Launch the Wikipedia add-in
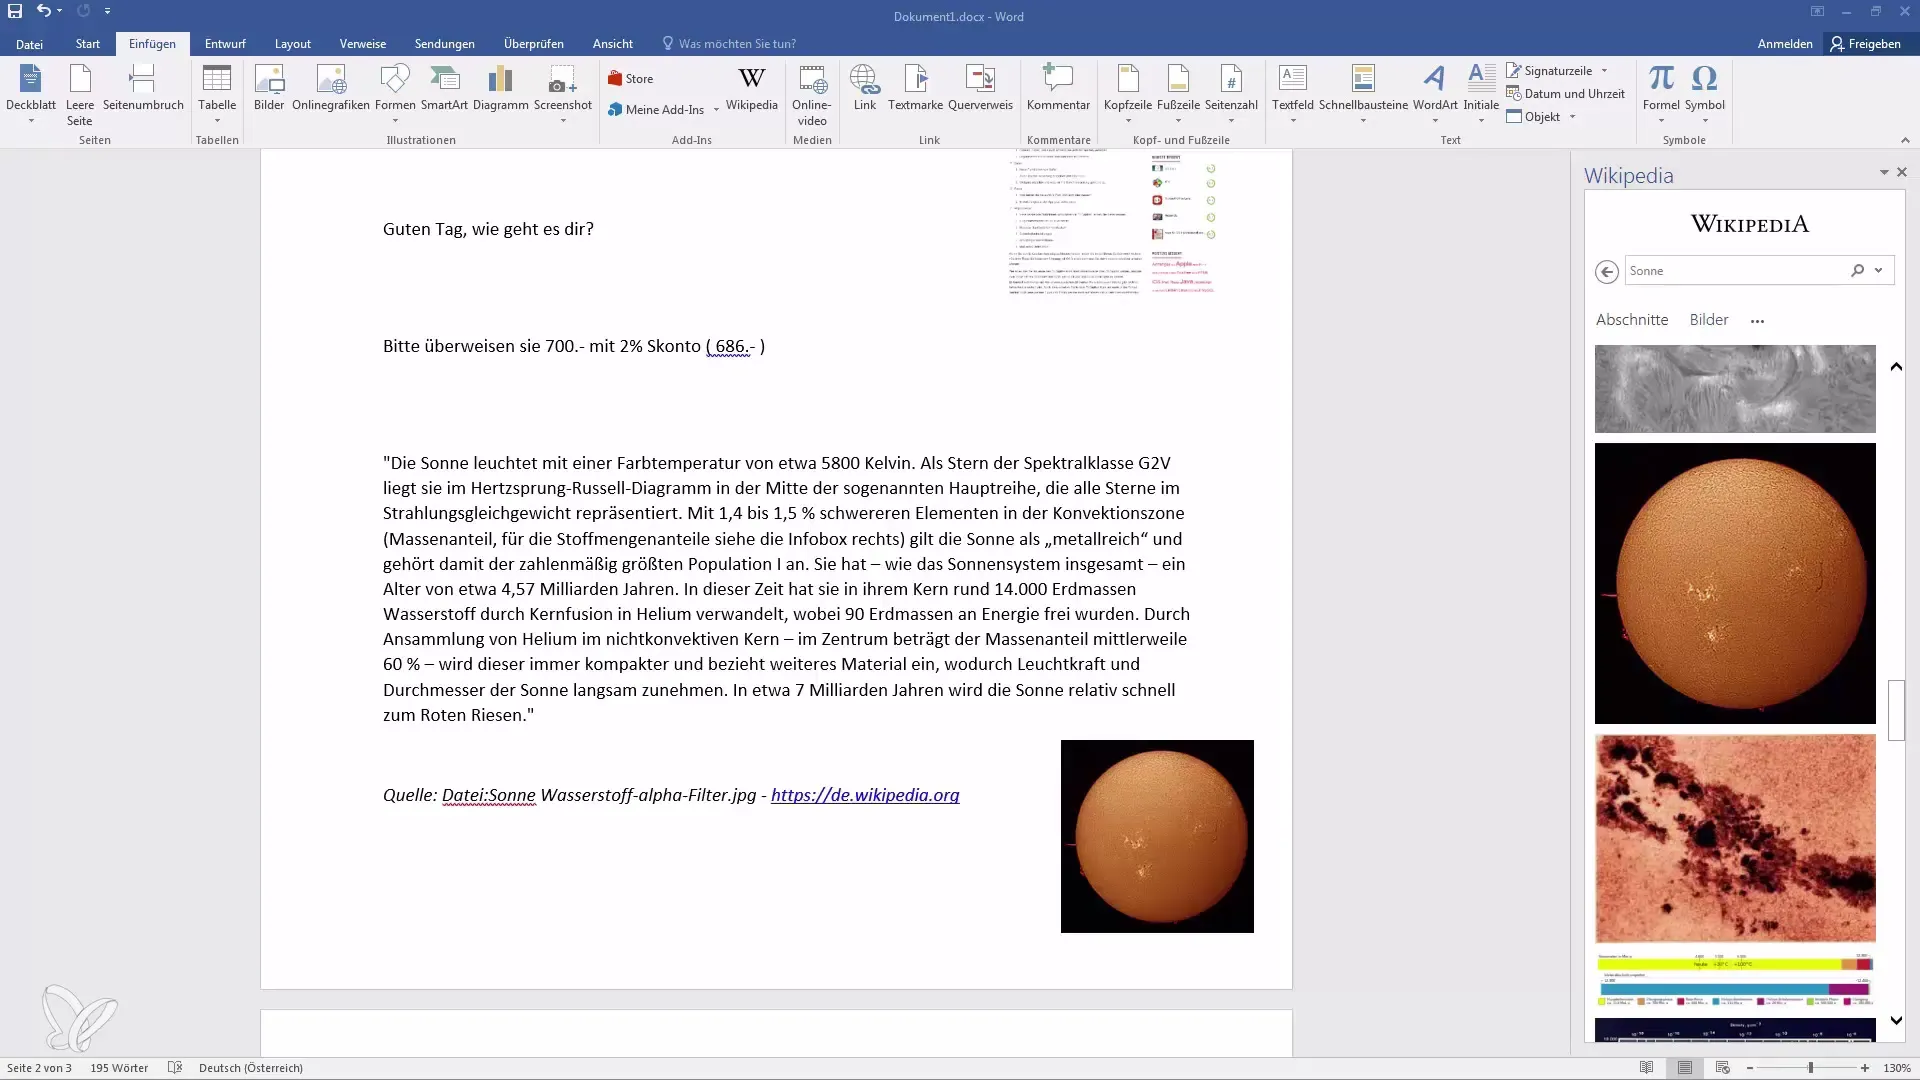This screenshot has height=1080, width=1920. click(751, 88)
